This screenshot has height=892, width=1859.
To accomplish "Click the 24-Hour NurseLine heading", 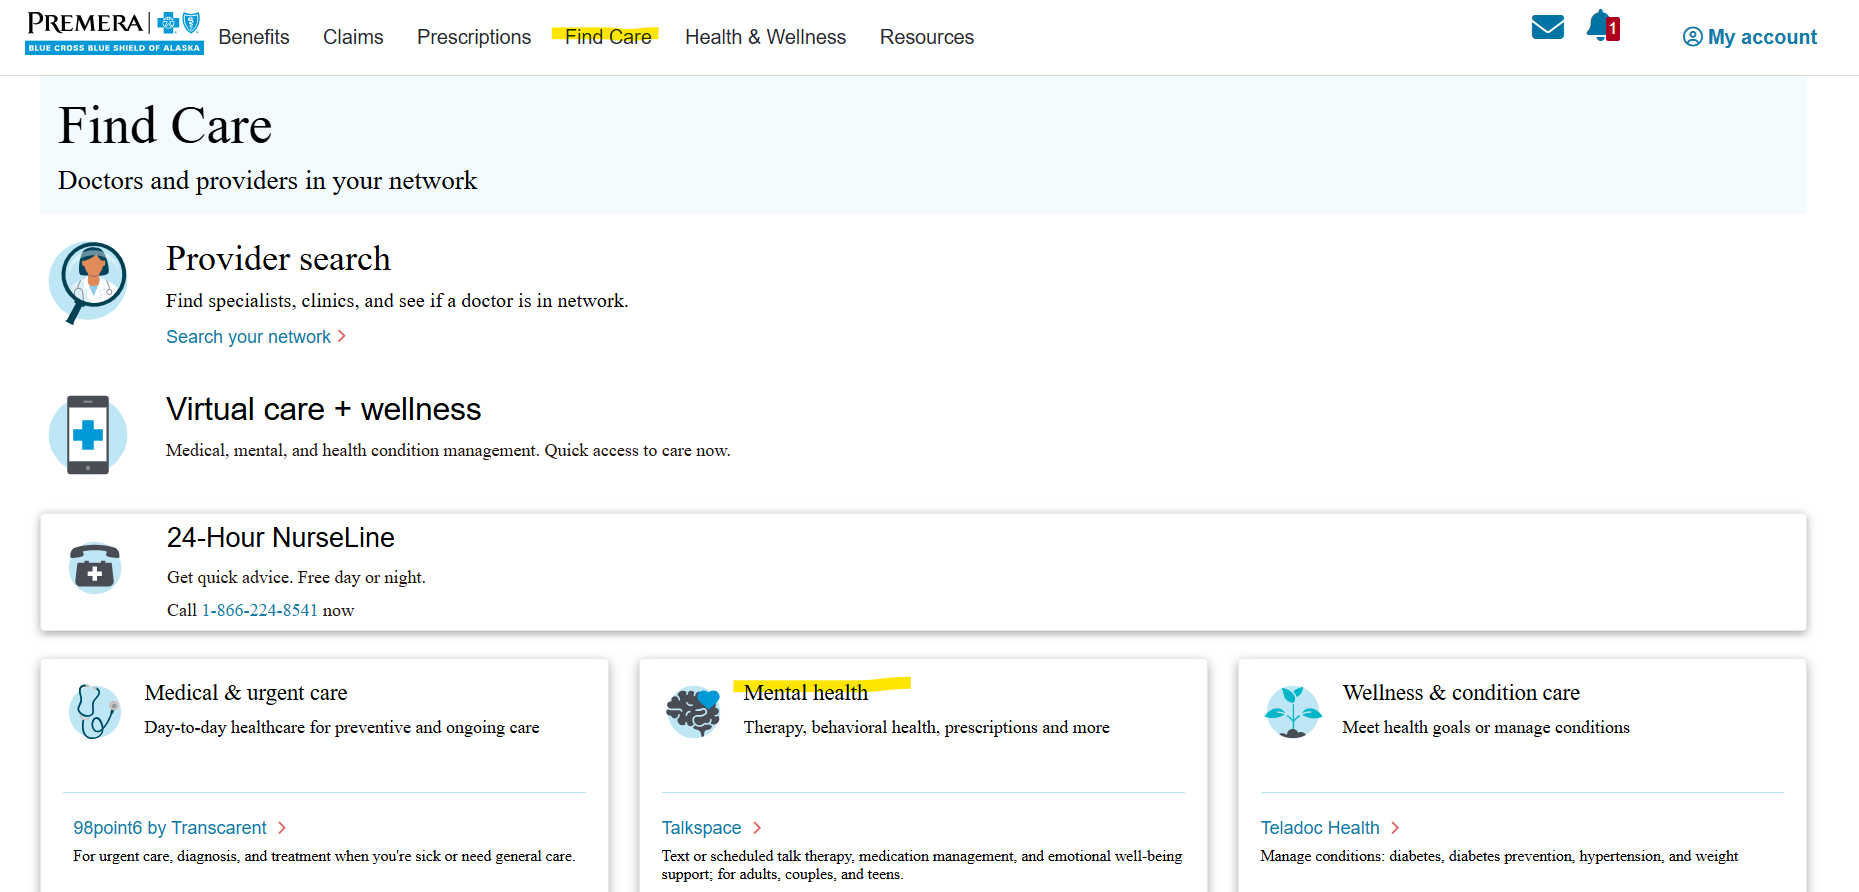I will (x=280, y=538).
